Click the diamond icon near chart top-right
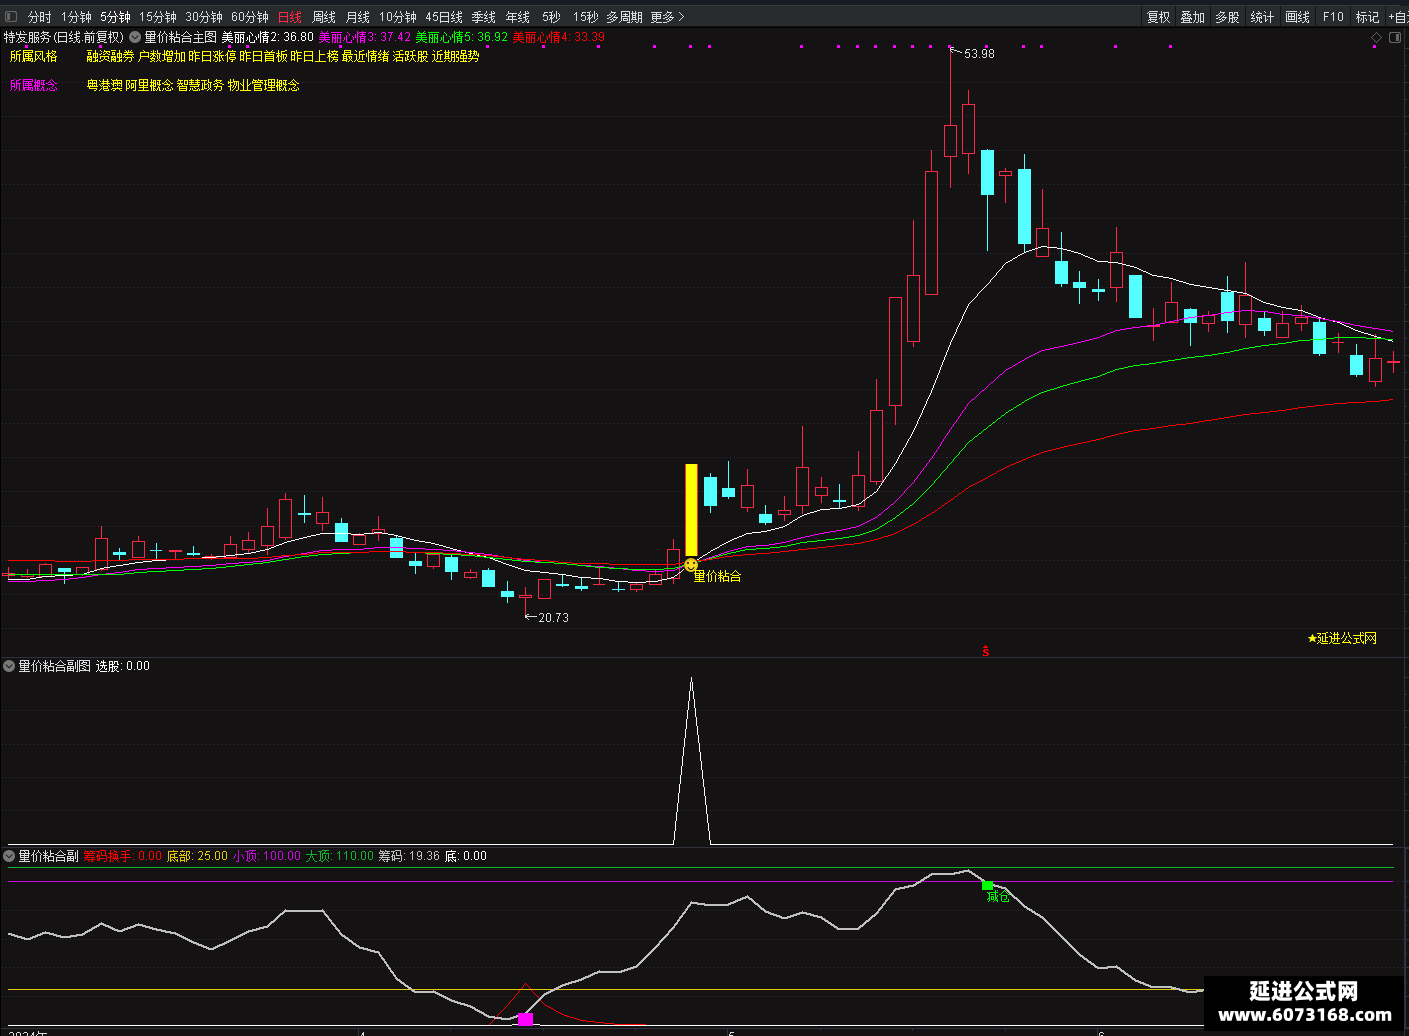The width and height of the screenshot is (1409, 1036). pos(1376,37)
